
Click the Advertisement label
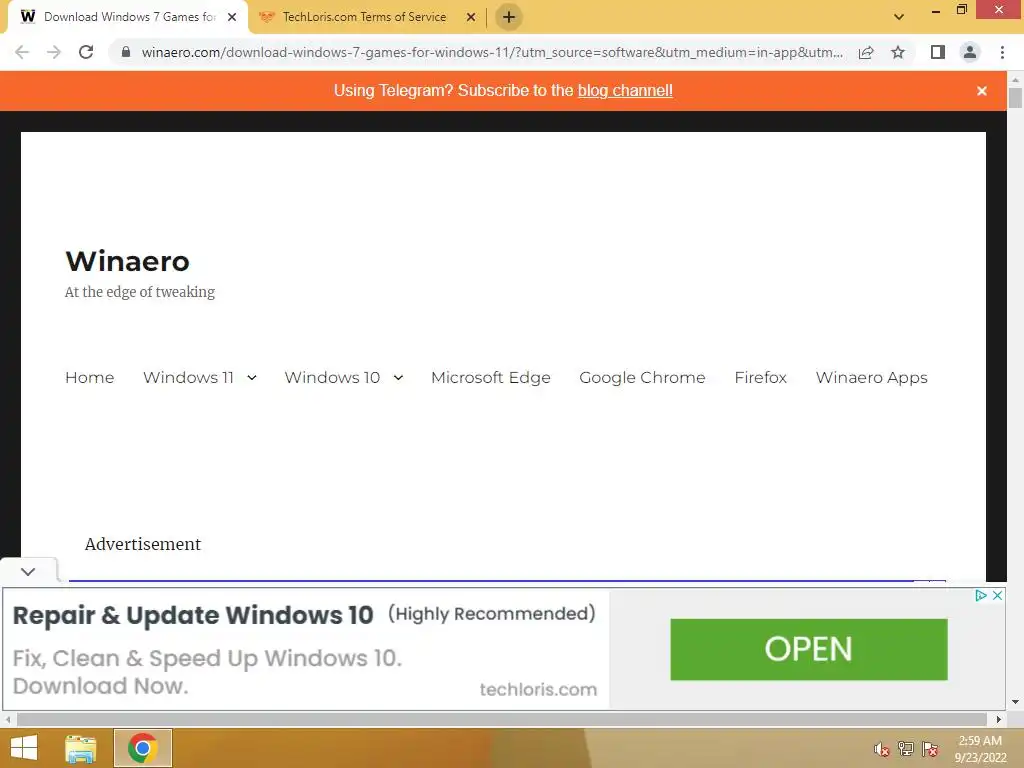pyautogui.click(x=143, y=544)
